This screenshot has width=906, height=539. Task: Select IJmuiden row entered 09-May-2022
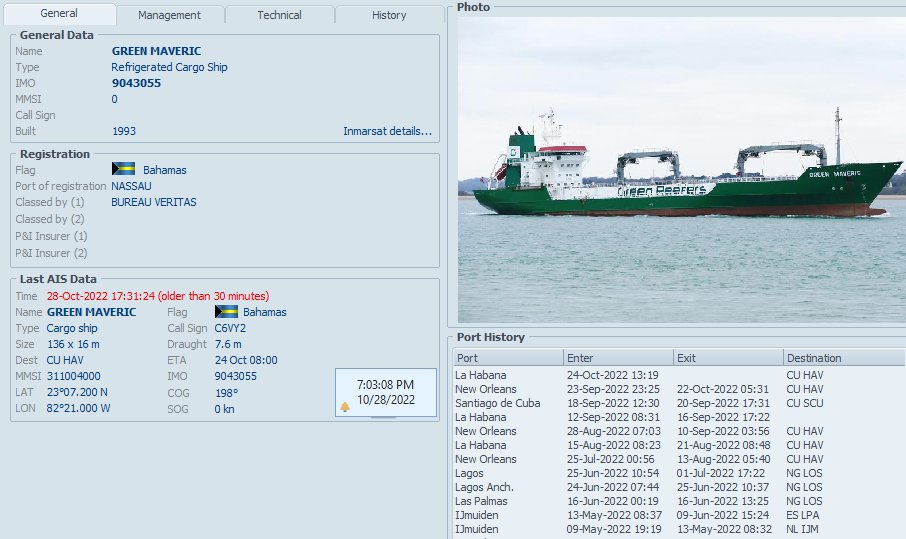click(679, 529)
